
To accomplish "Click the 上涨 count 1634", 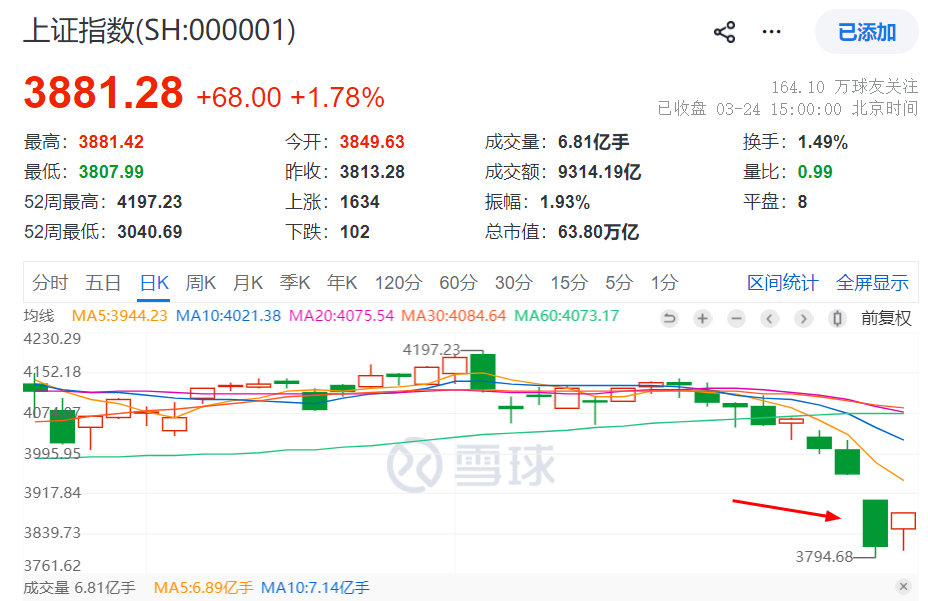I will tap(360, 202).
